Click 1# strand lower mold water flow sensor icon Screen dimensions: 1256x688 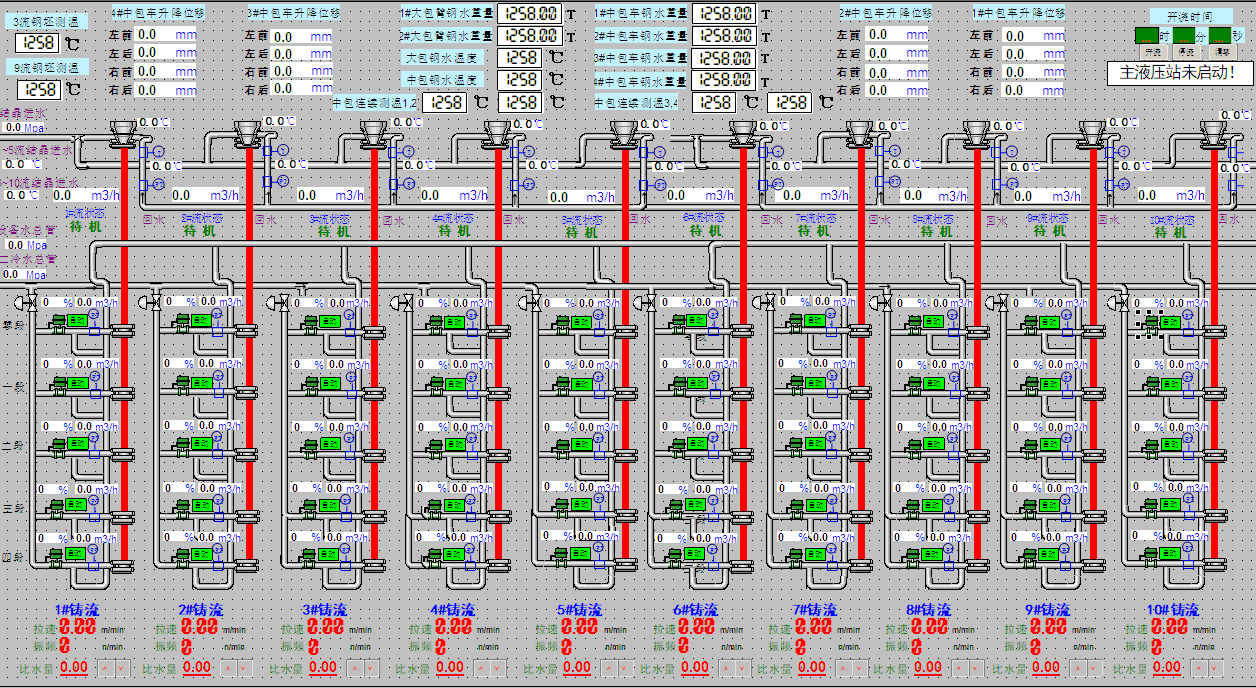pyautogui.click(x=158, y=182)
